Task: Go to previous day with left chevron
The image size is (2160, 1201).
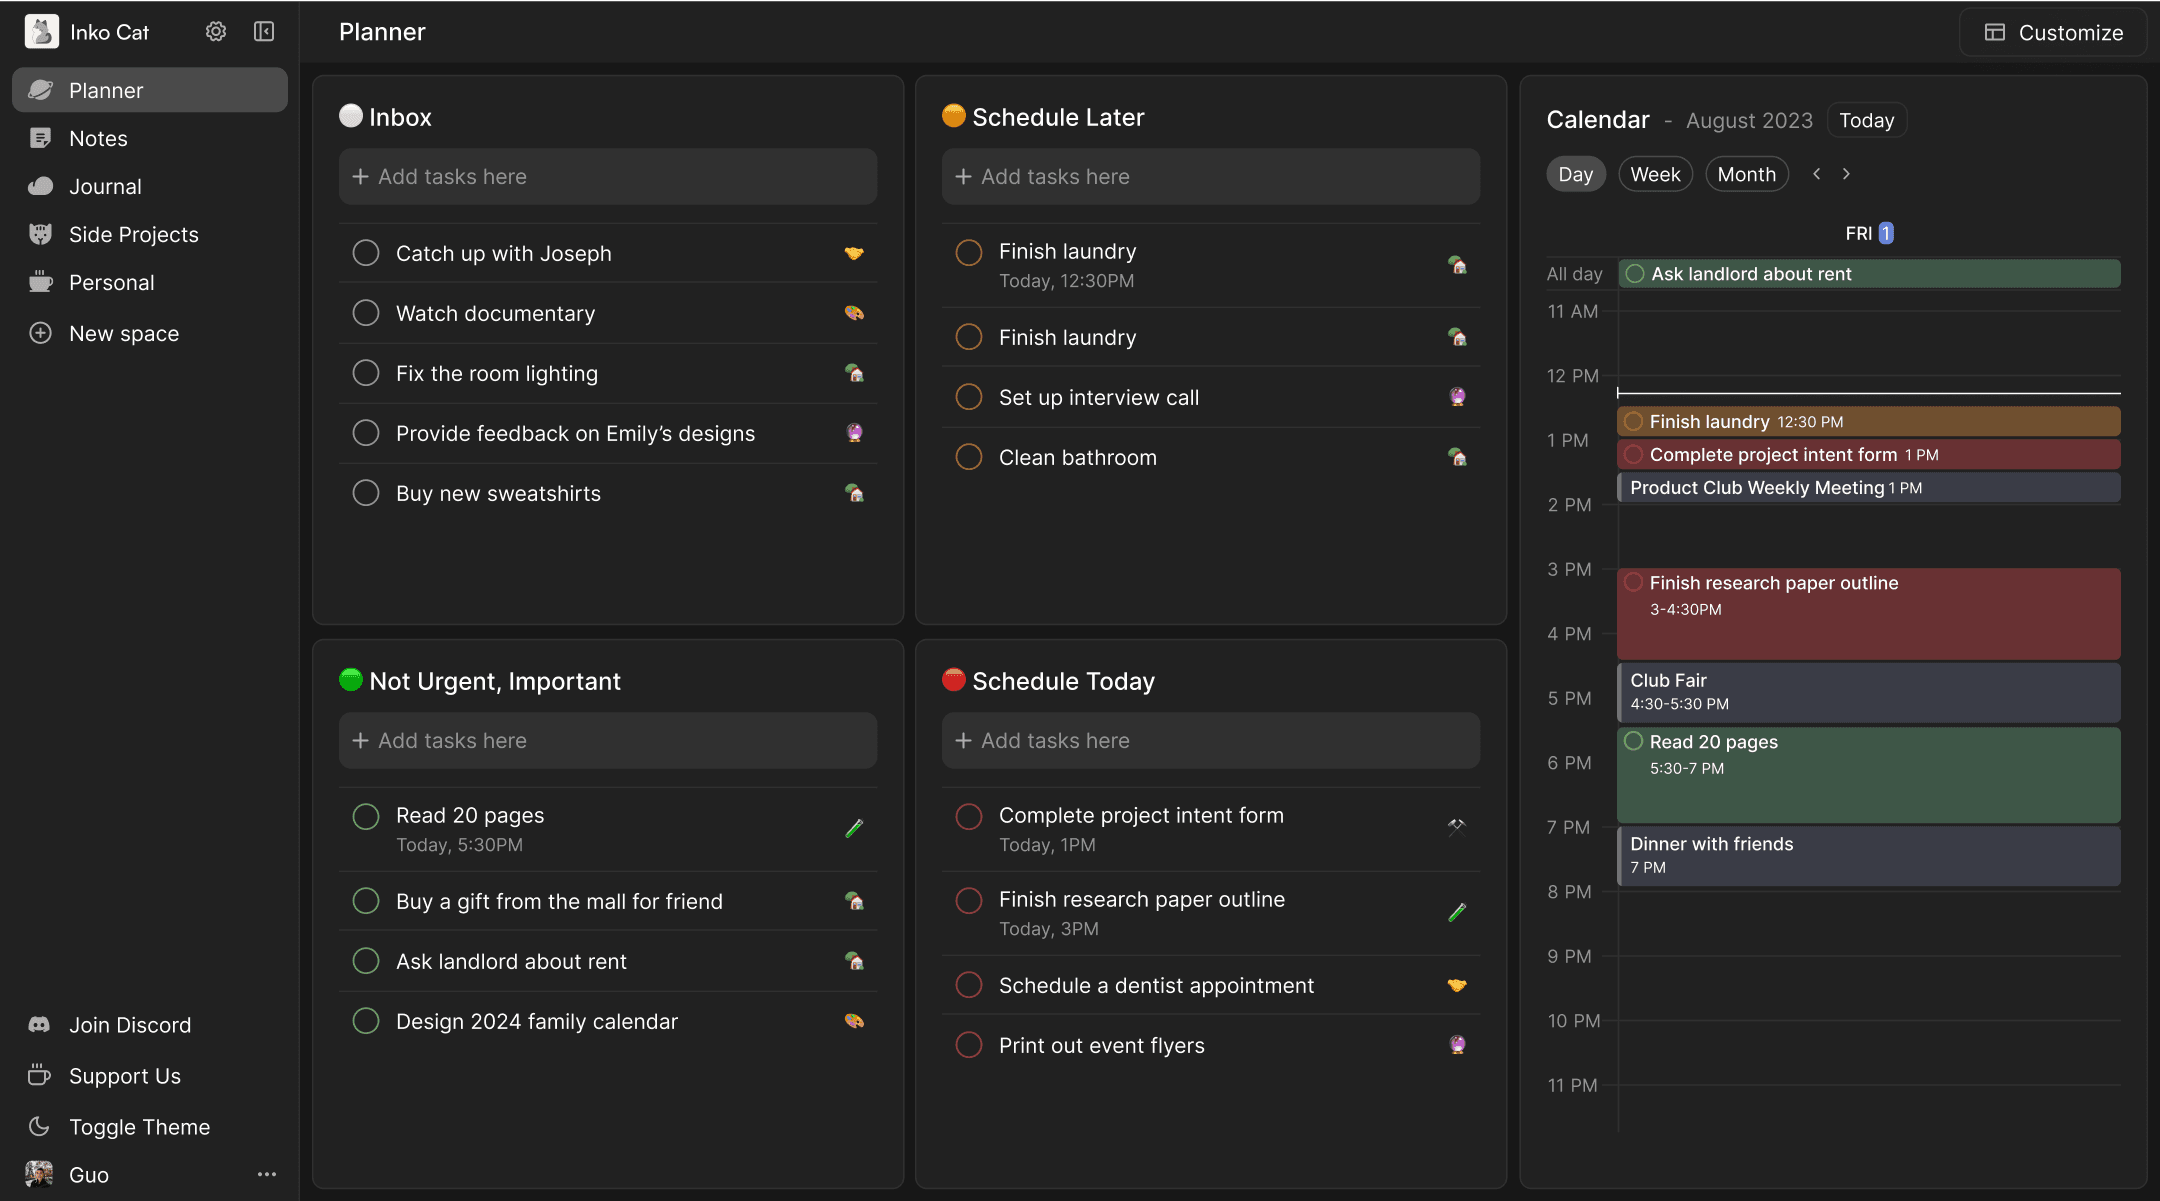Action: click(x=1817, y=174)
